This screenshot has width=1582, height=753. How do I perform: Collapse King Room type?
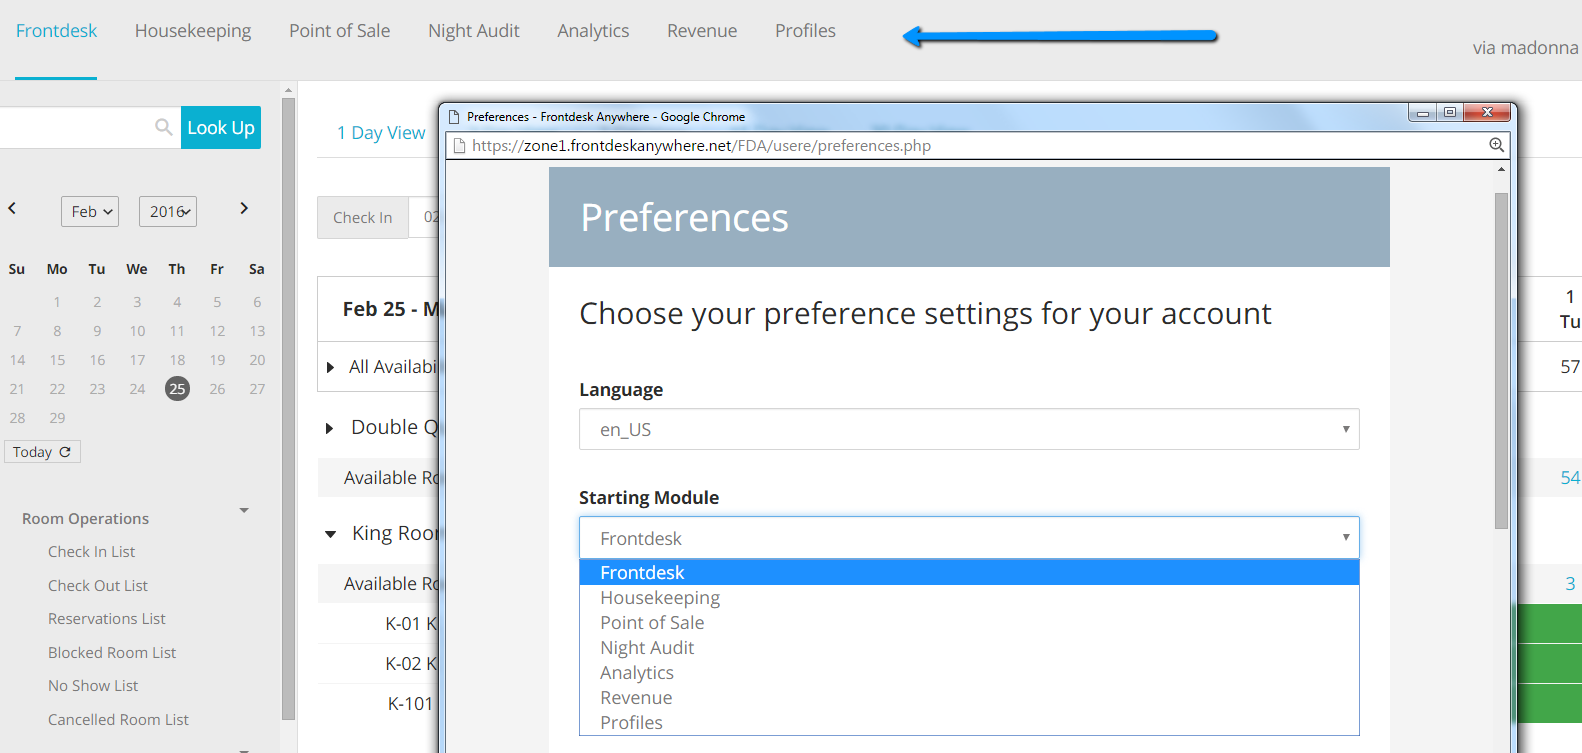[330, 534]
